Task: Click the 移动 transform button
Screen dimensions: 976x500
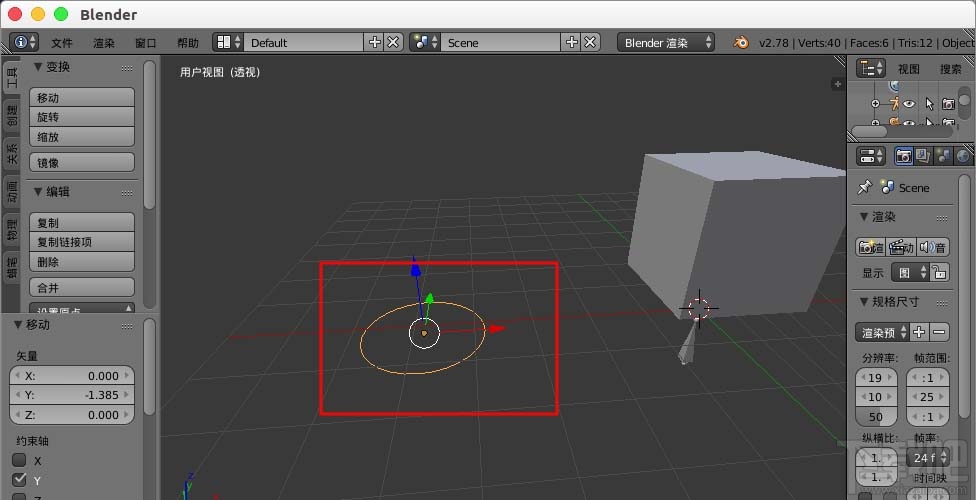Action: [82, 98]
